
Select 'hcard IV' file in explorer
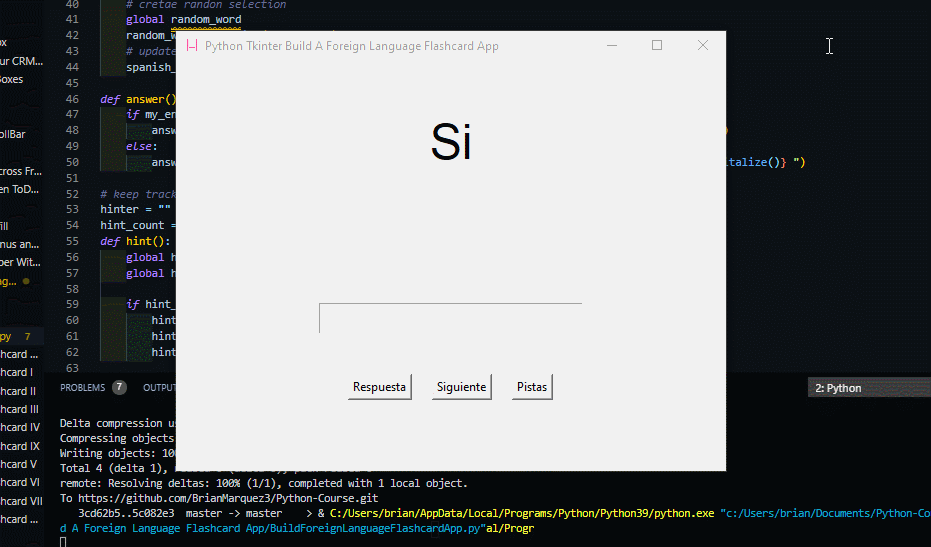coord(21,427)
